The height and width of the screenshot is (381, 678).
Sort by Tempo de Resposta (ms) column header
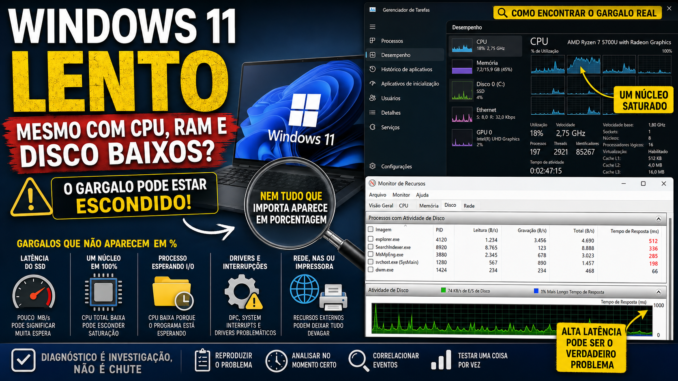pyautogui.click(x=634, y=231)
